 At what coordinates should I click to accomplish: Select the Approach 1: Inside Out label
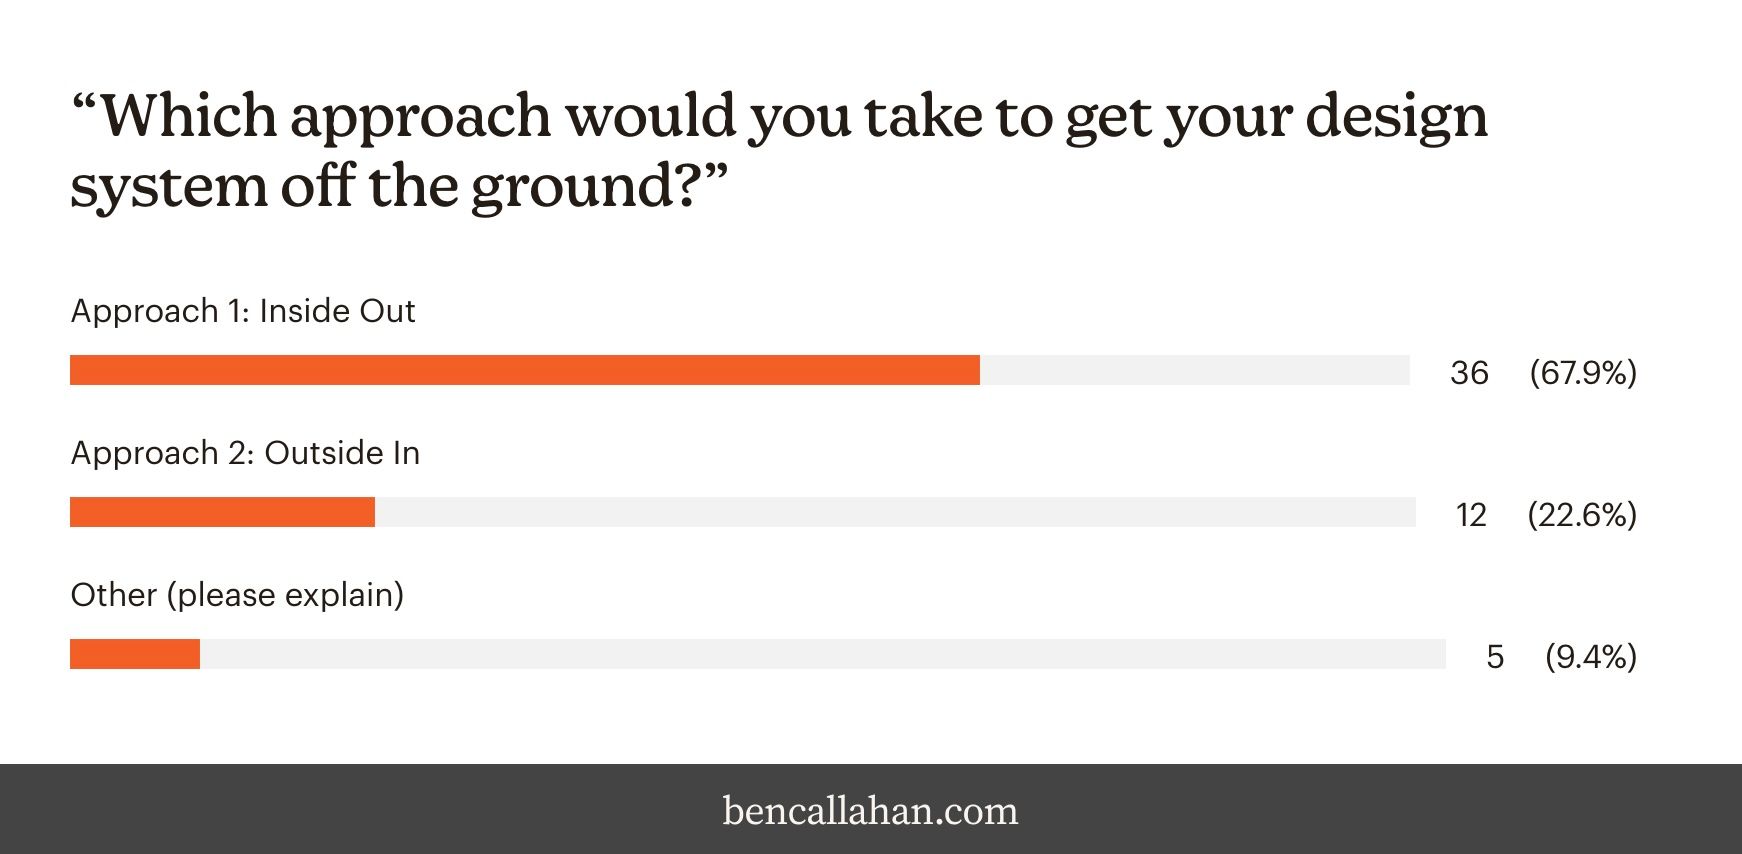[243, 311]
